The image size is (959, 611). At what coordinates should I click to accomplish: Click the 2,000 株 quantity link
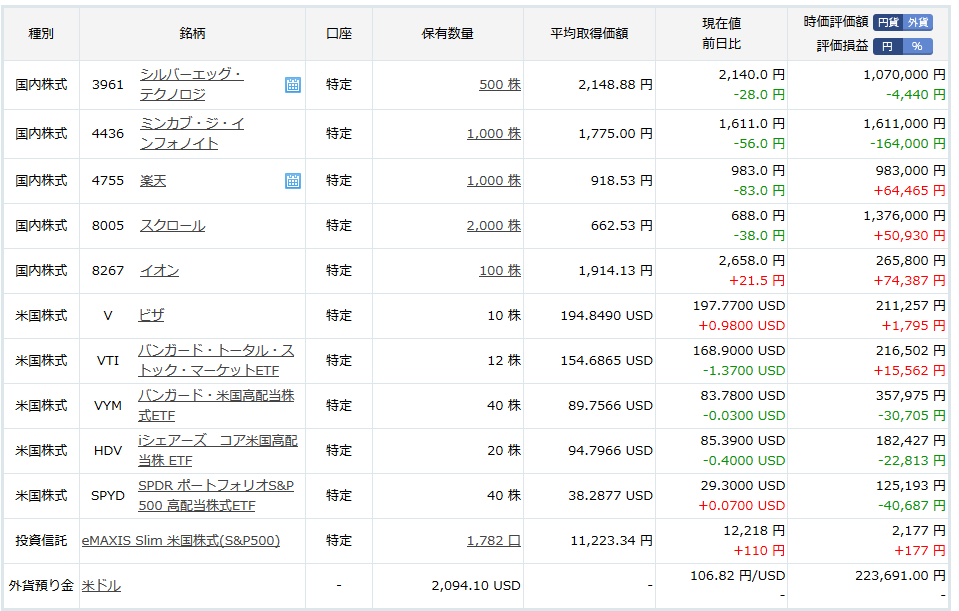pyautogui.click(x=494, y=226)
